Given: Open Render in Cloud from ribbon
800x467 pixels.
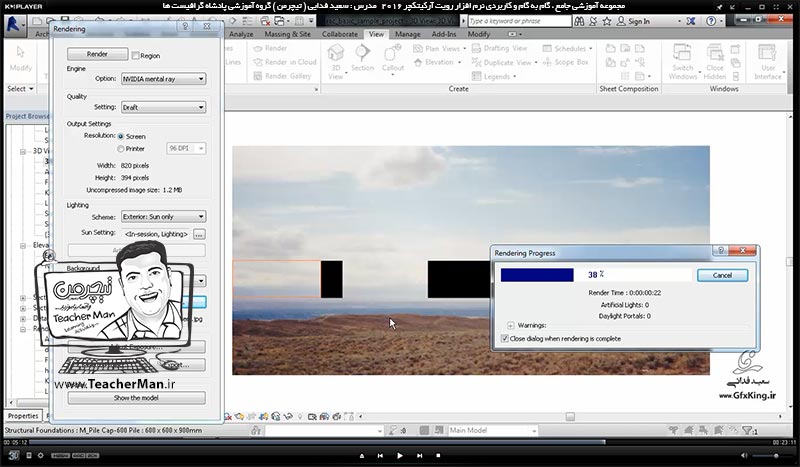Looking at the screenshot, I should click(285, 62).
